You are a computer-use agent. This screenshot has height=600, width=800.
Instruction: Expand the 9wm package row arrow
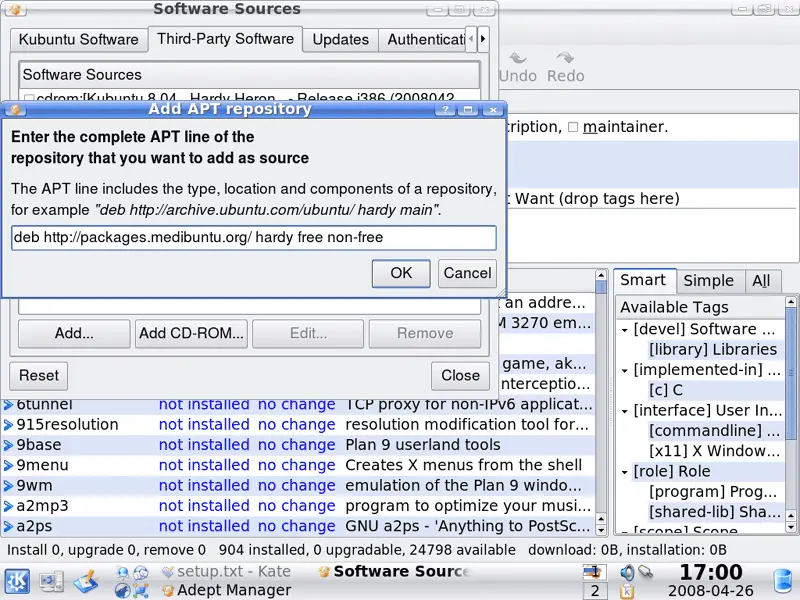(8, 485)
